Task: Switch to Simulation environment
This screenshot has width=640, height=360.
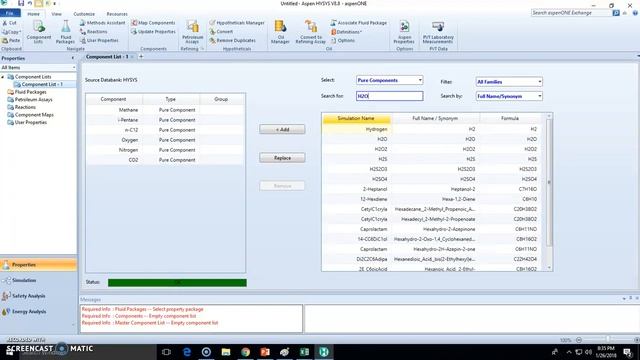Action: (38, 280)
